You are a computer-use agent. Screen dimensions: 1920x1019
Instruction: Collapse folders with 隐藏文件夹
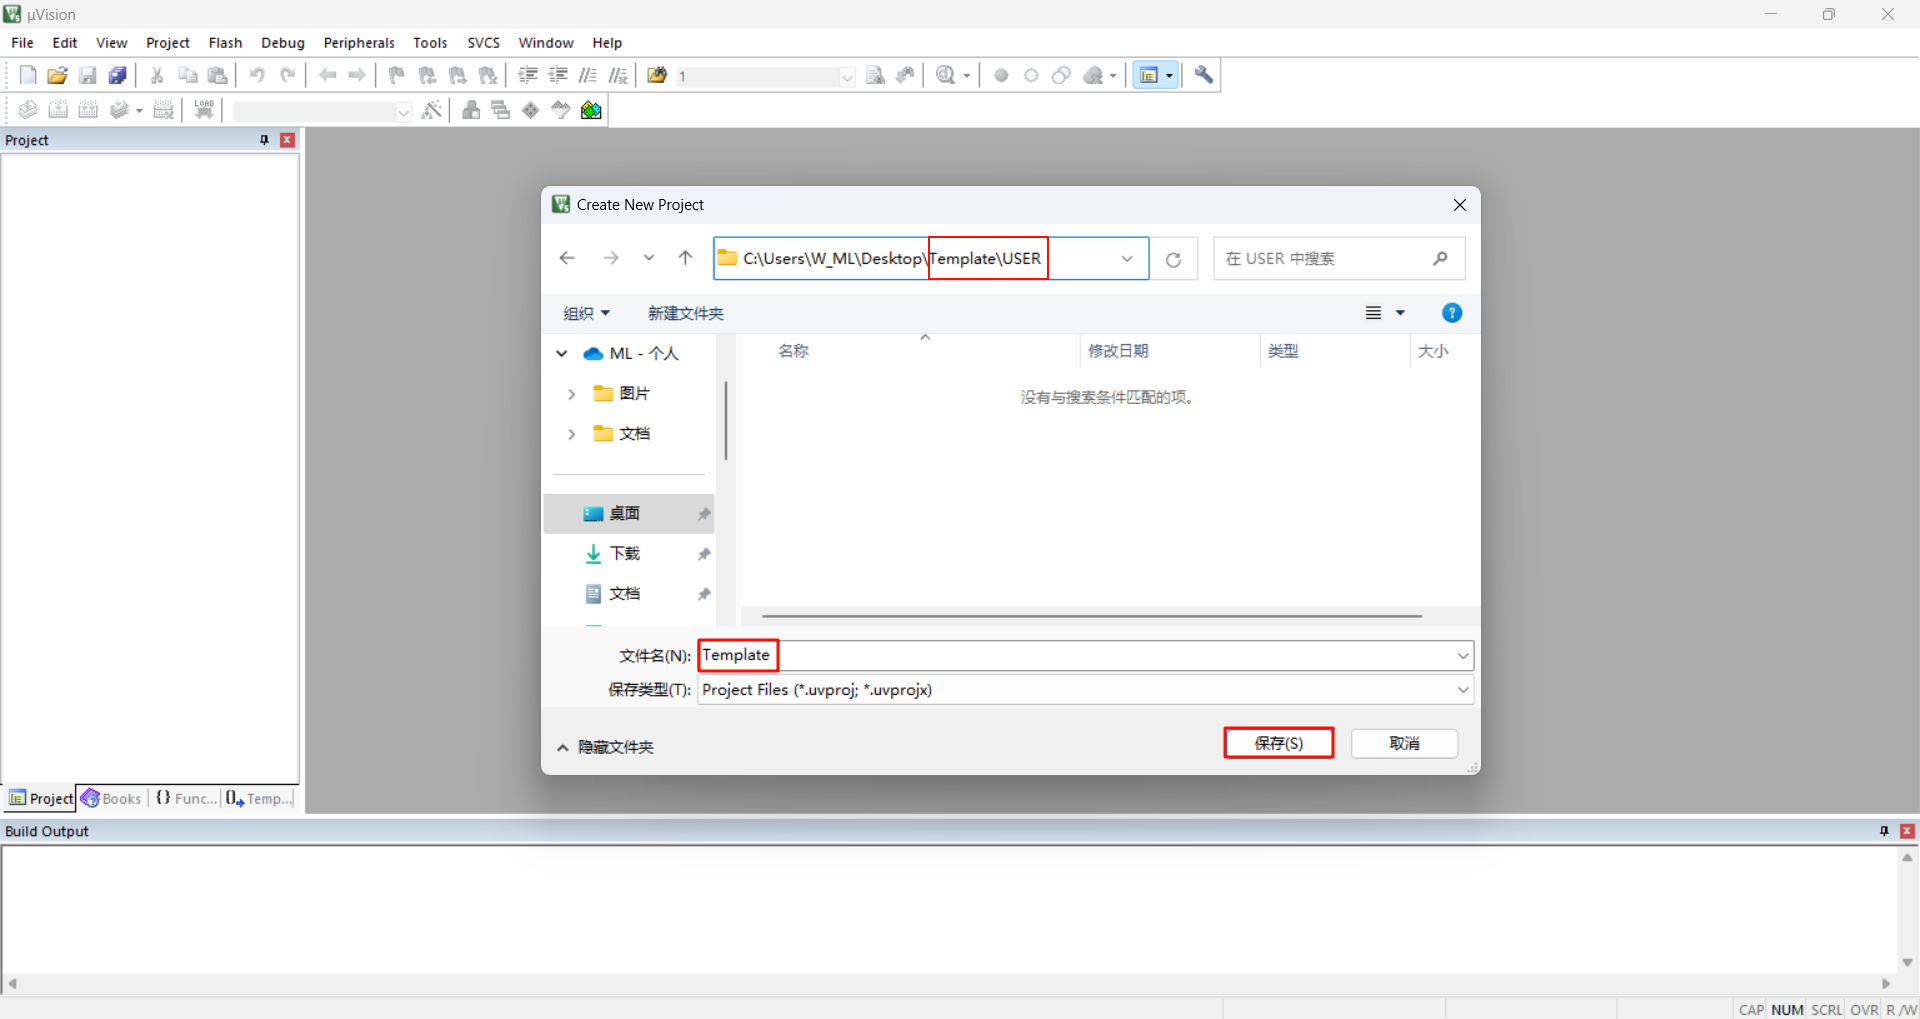[x=605, y=747]
